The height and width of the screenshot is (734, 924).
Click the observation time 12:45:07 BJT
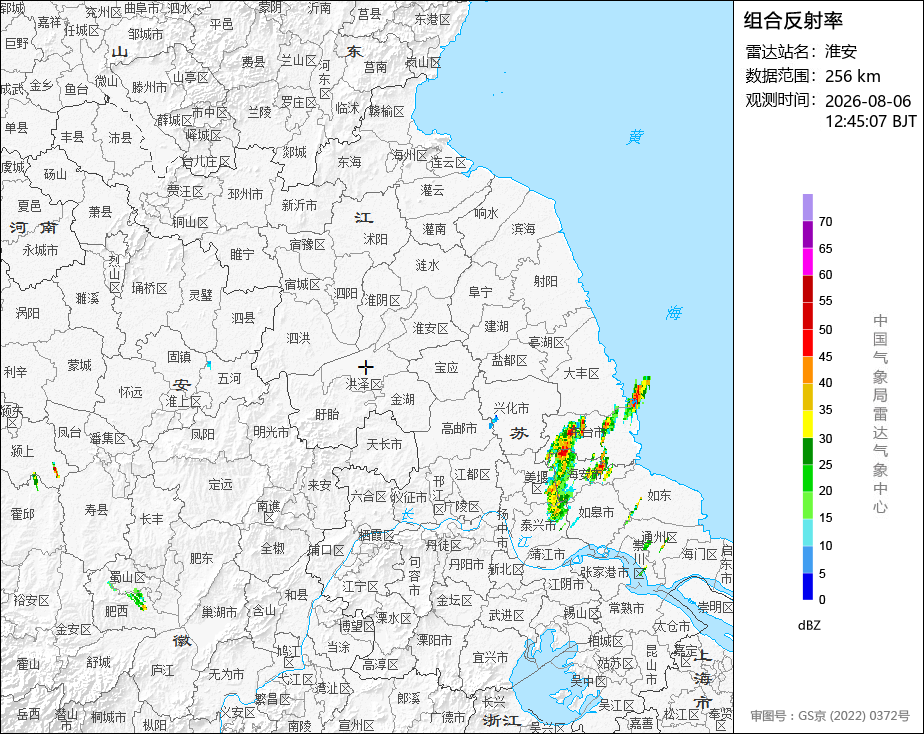pos(870,121)
